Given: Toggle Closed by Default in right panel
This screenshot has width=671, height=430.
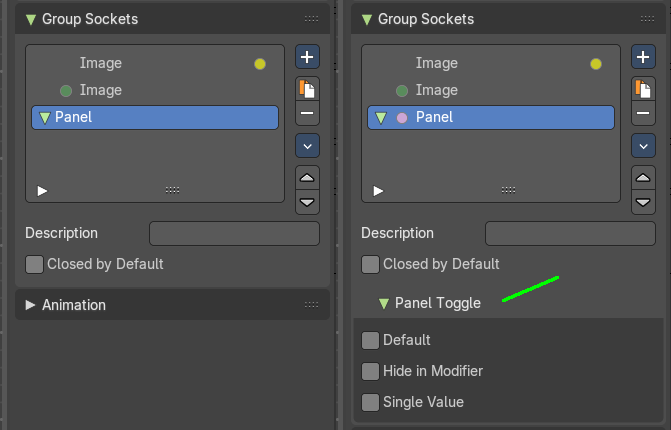Looking at the screenshot, I should (370, 264).
